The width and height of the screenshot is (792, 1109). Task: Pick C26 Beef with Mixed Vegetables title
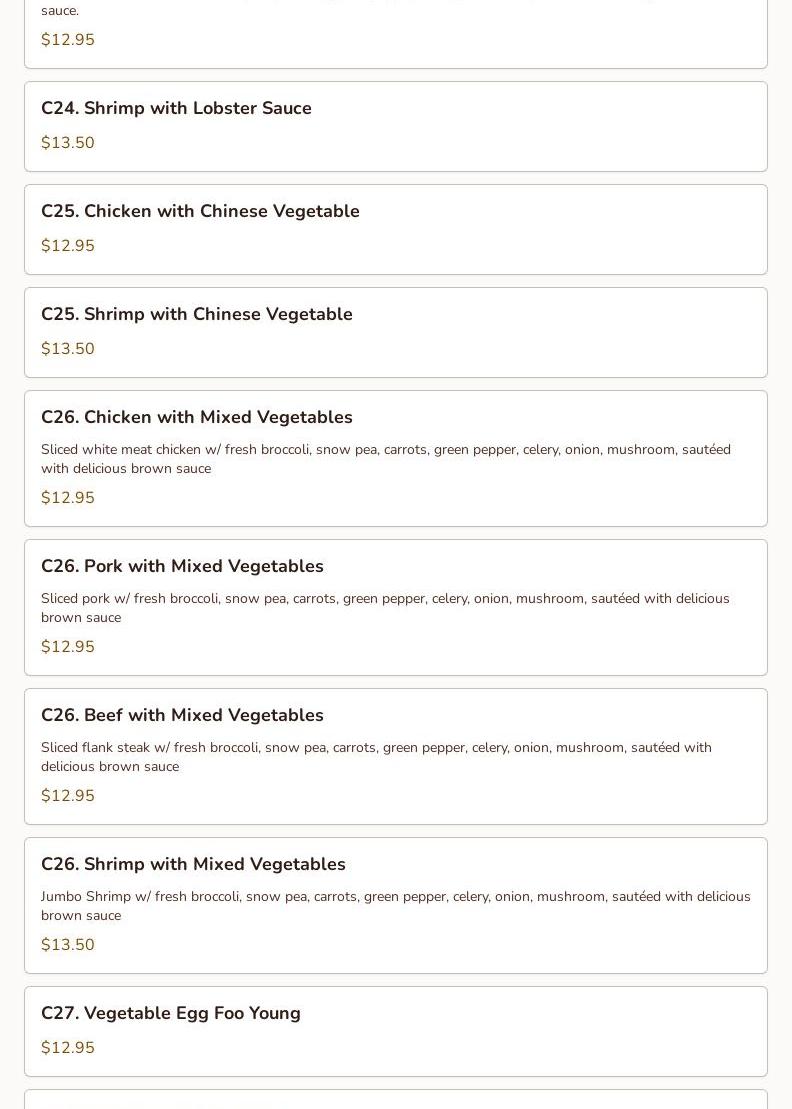[x=182, y=715]
